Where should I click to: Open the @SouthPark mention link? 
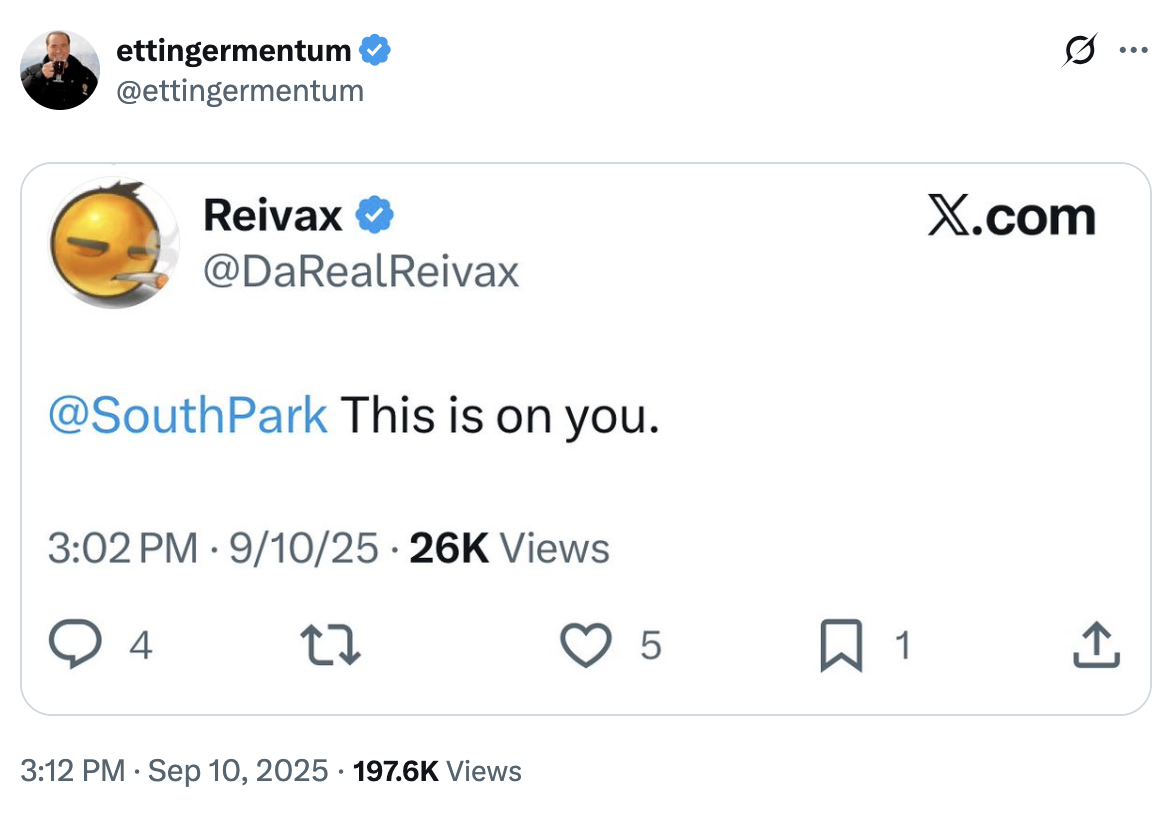click(188, 415)
